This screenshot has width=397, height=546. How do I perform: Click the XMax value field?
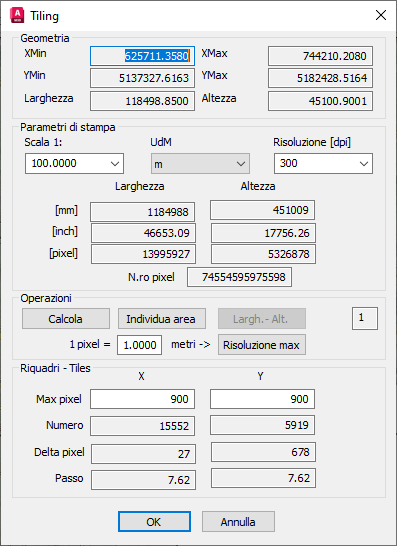tap(320, 56)
